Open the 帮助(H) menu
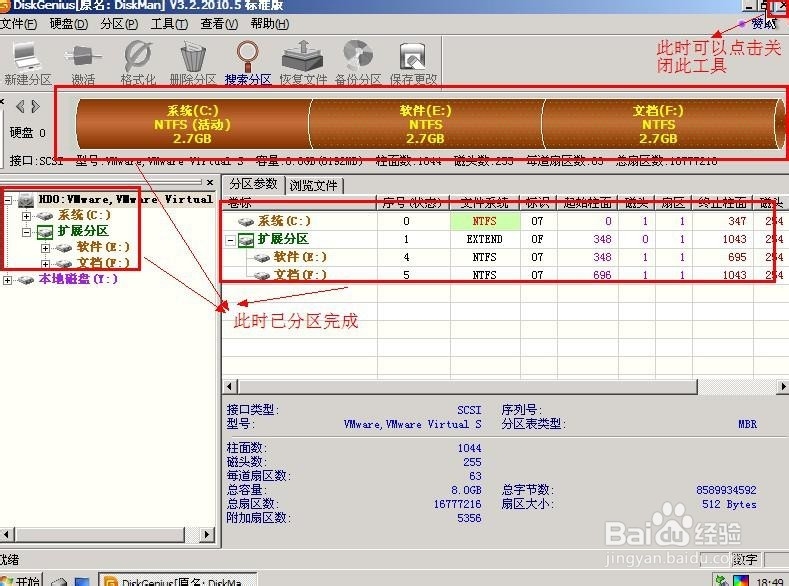The image size is (789, 586). [270, 24]
